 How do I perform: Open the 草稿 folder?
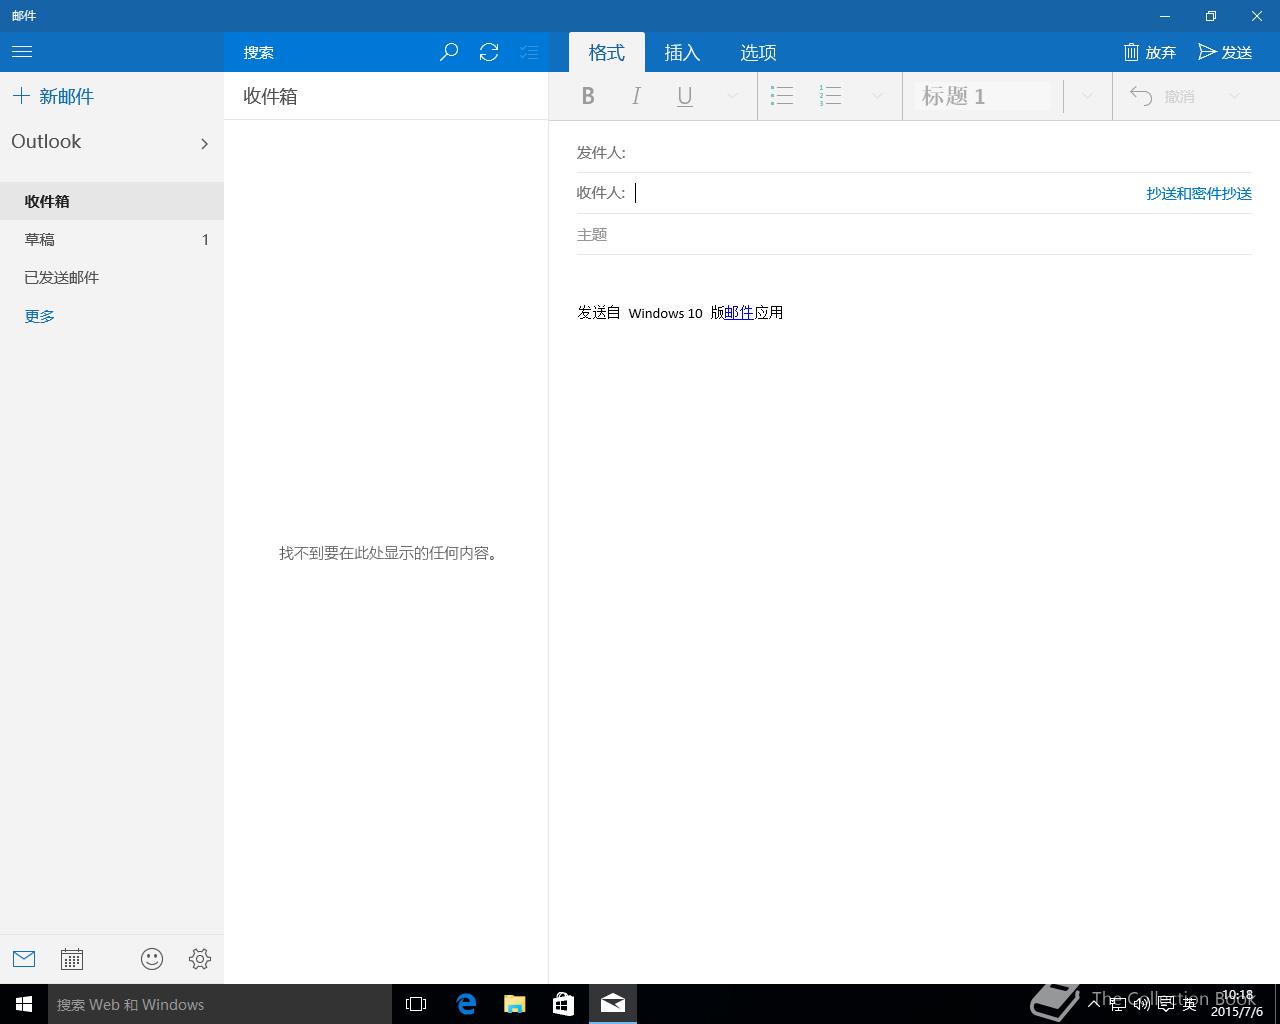pyautogui.click(x=112, y=239)
